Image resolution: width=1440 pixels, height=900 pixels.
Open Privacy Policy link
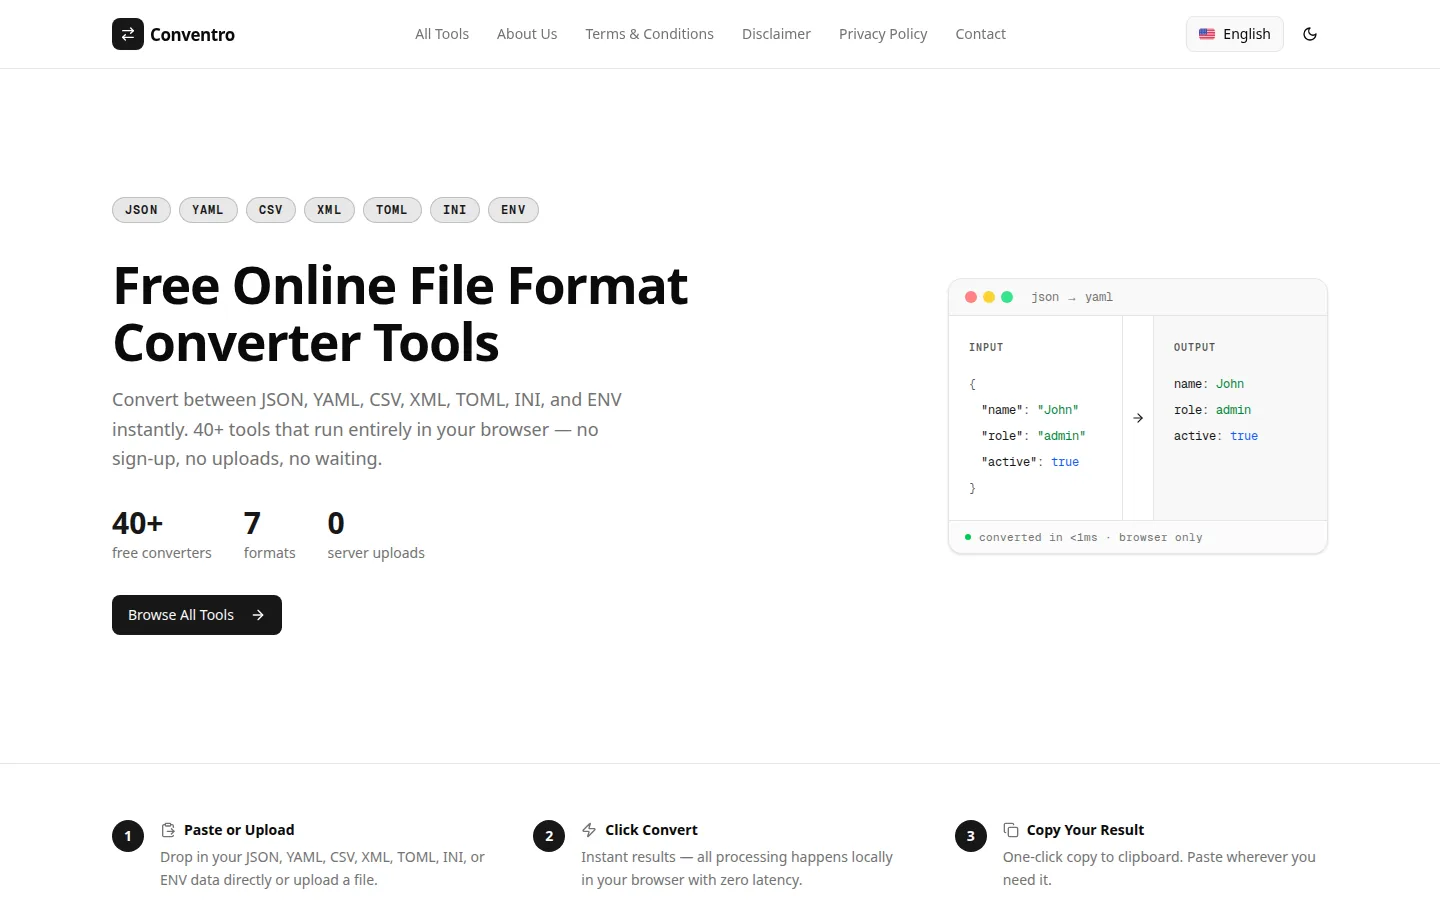(x=883, y=34)
